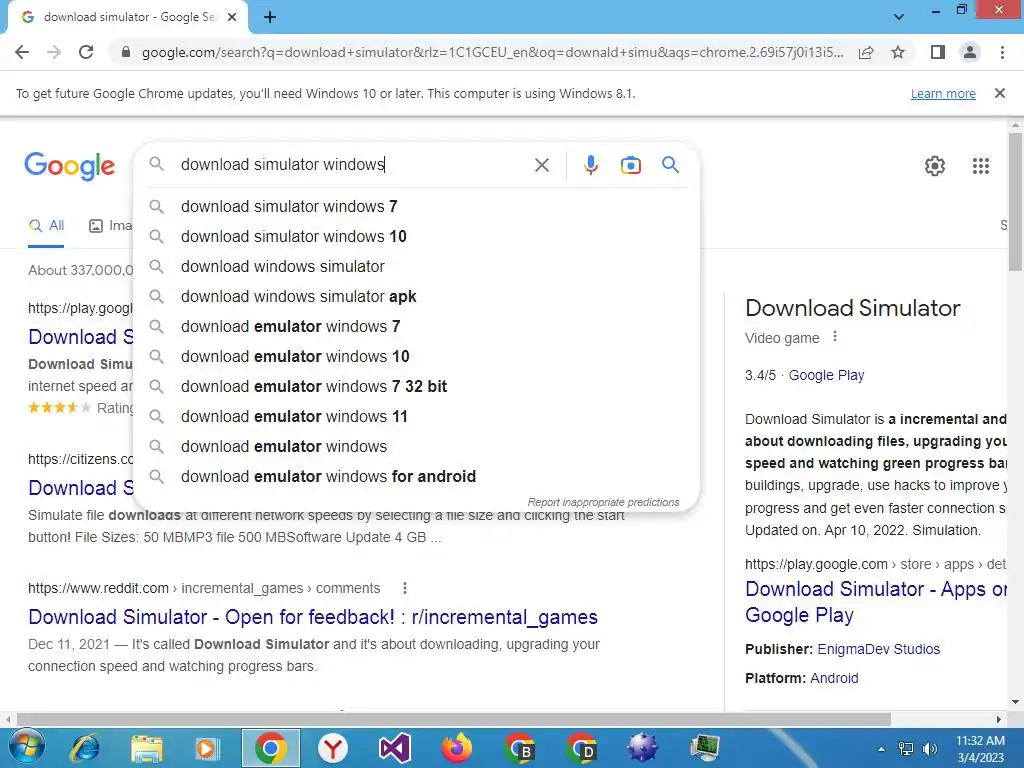Open Google search settings gear
The width and height of the screenshot is (1024, 768).
point(935,166)
